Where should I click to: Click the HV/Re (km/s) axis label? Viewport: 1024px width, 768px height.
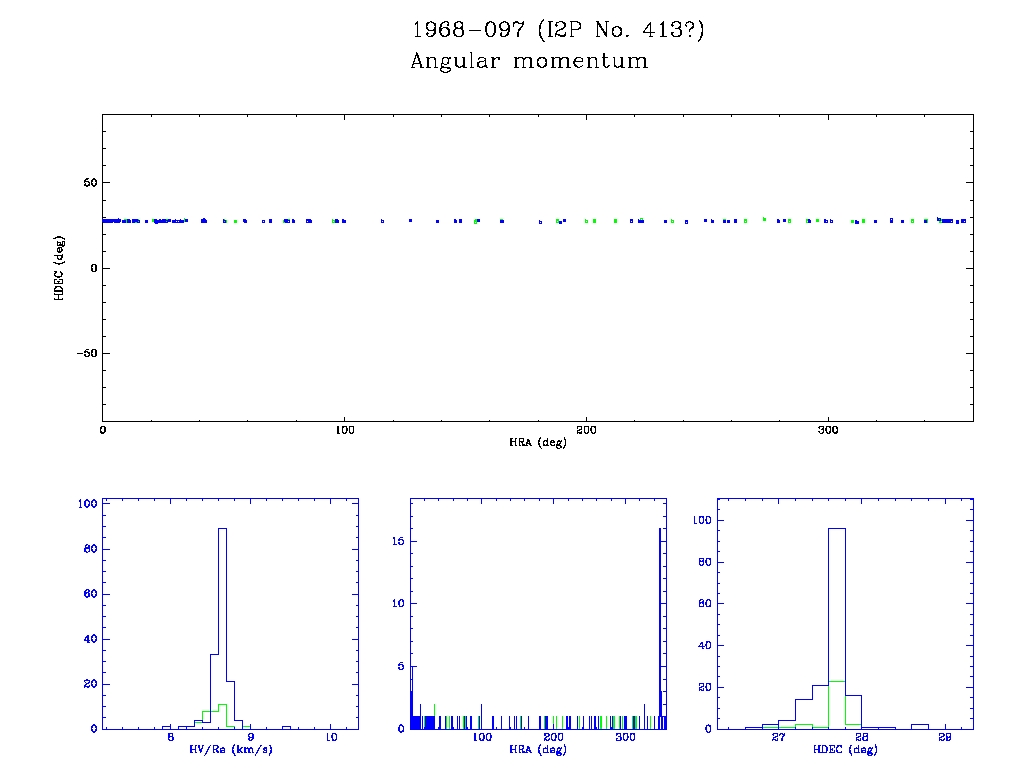[232, 749]
